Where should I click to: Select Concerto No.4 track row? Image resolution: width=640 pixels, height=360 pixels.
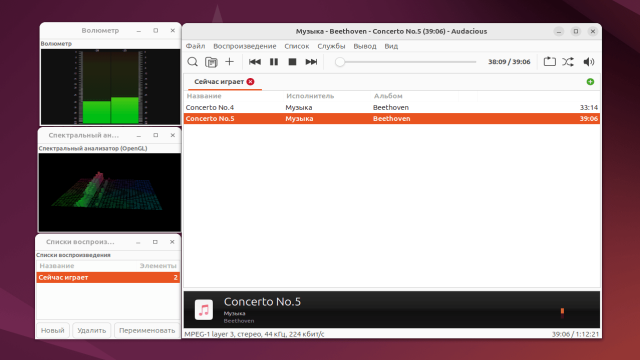tap(392, 107)
